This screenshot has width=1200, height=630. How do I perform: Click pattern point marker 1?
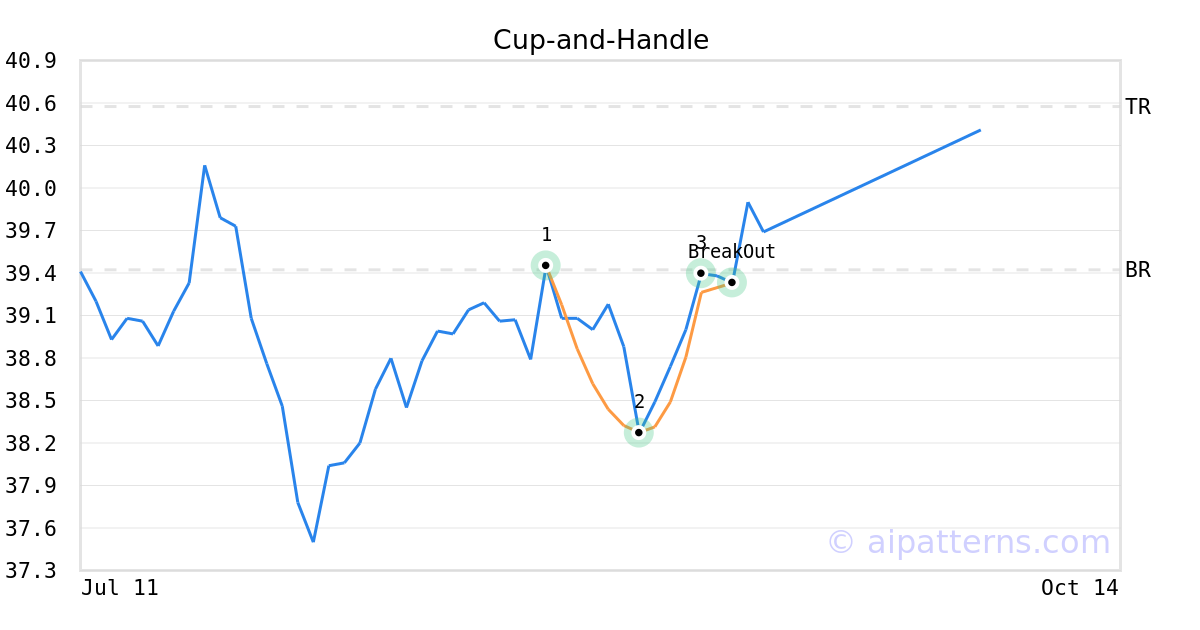(x=545, y=265)
